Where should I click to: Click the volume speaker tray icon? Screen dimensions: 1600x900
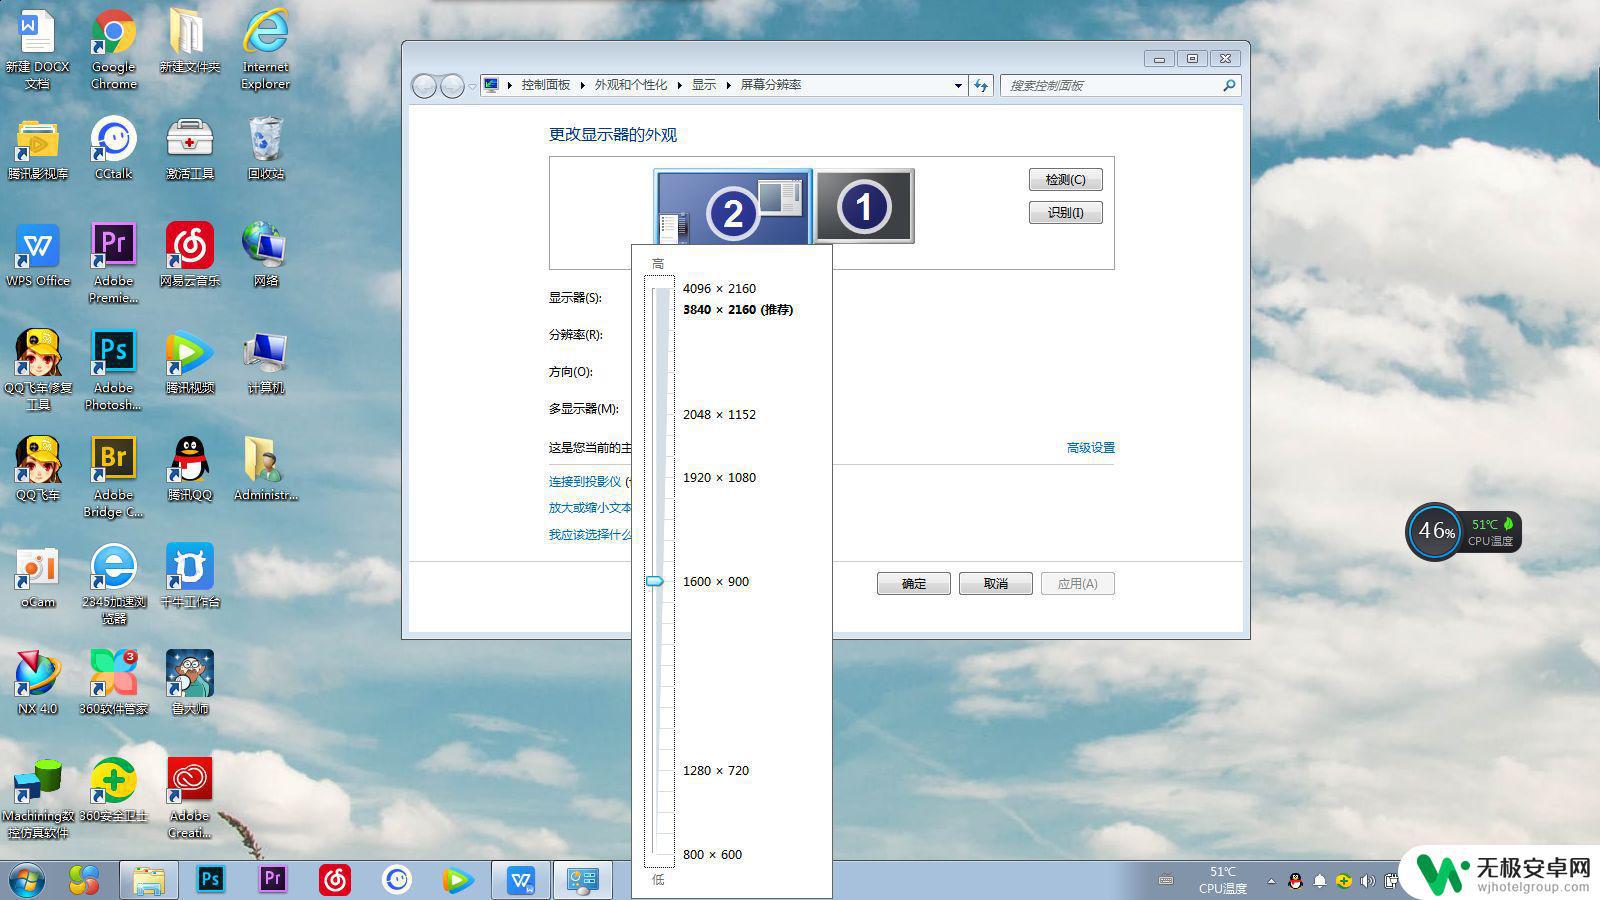[x=1367, y=881]
